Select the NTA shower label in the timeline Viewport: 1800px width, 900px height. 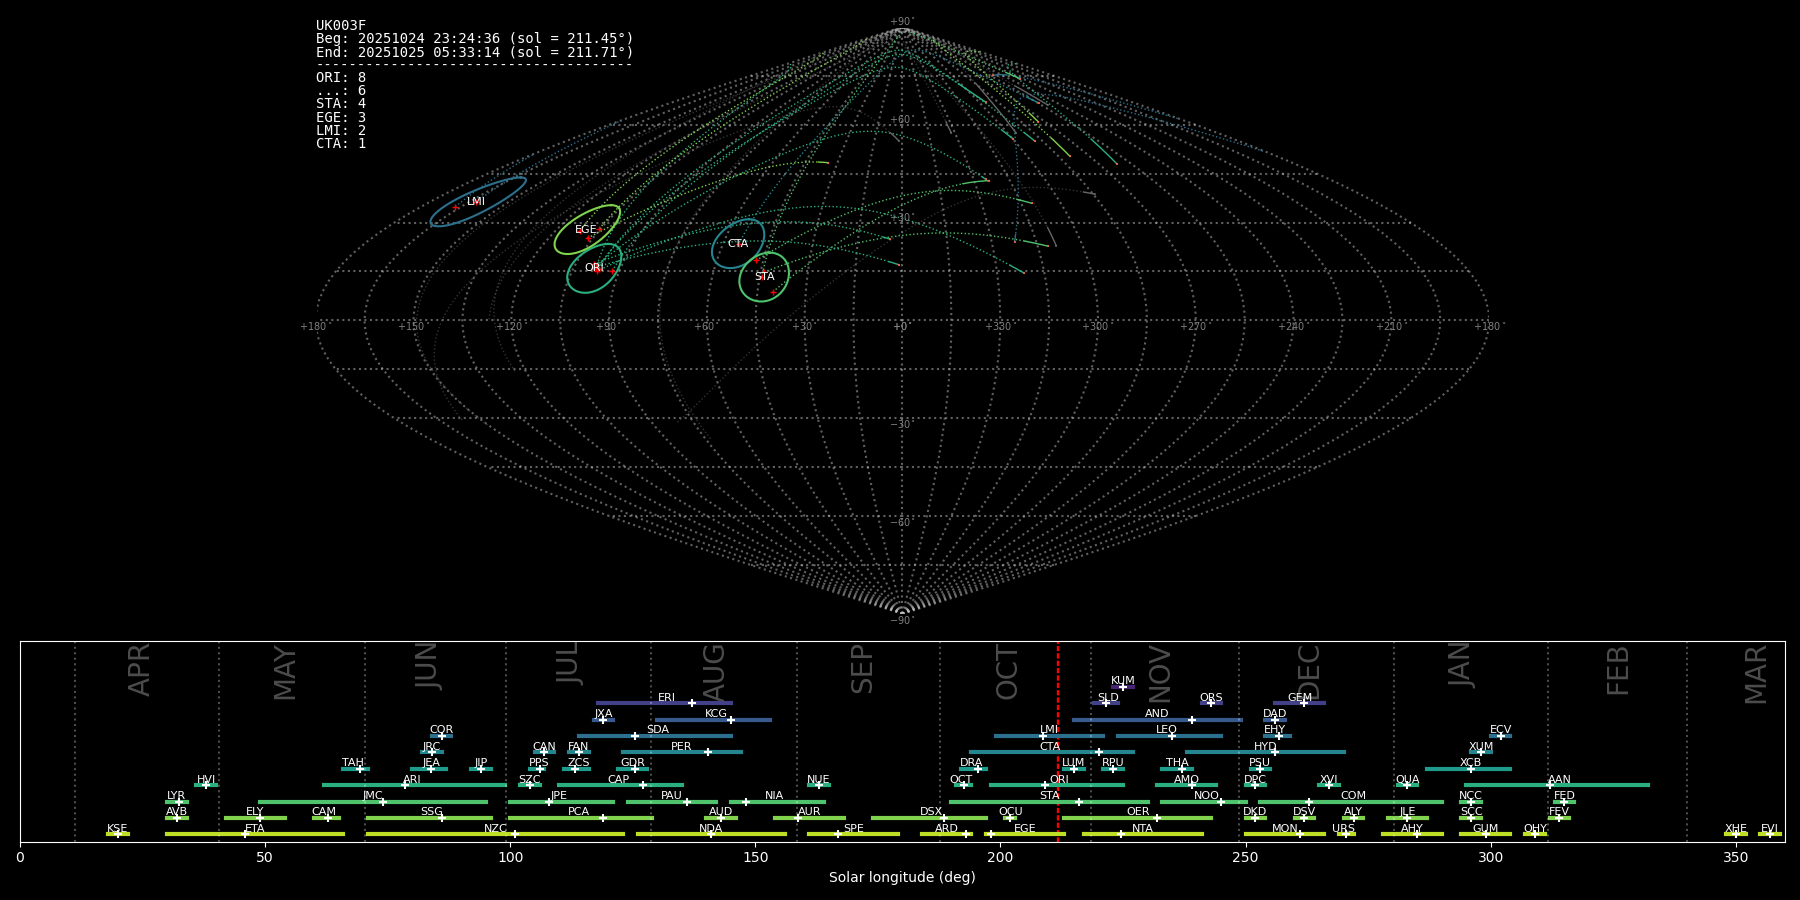1142,829
